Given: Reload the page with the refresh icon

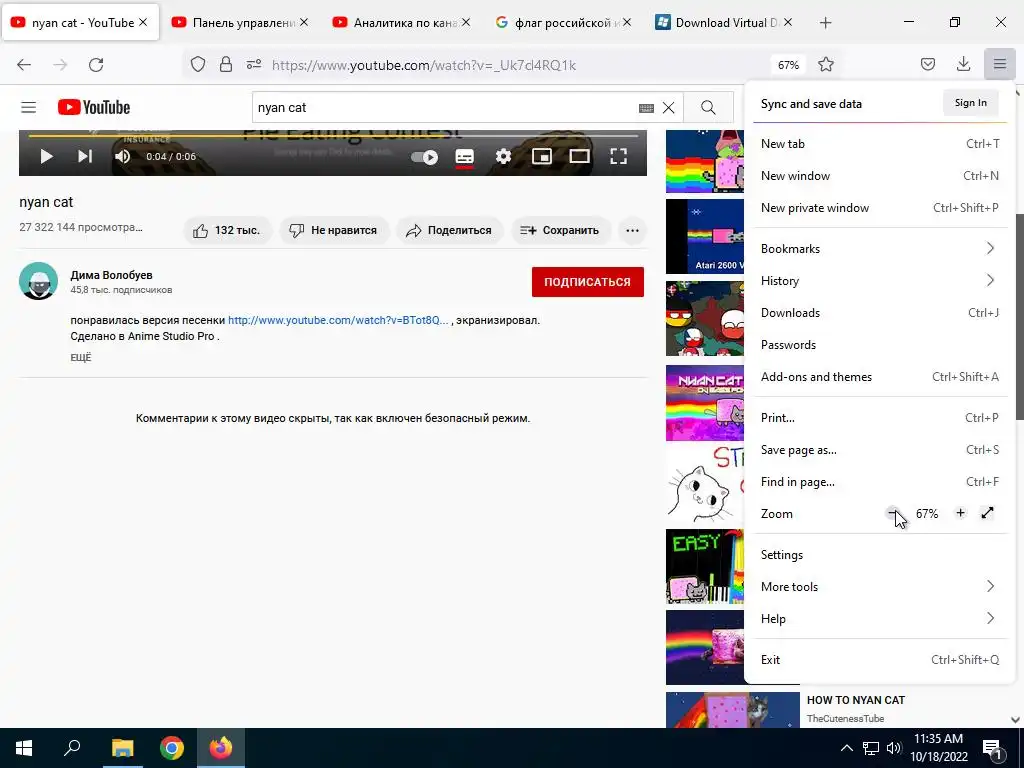Looking at the screenshot, I should pos(96,65).
